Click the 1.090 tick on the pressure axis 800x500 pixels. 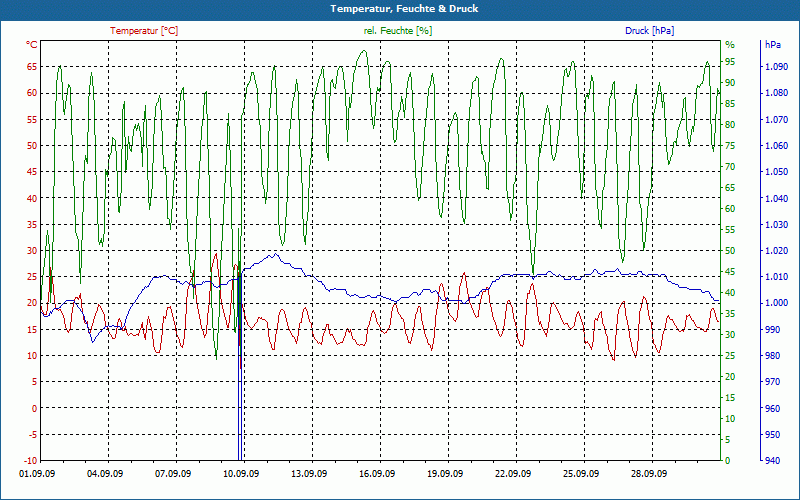(776, 66)
